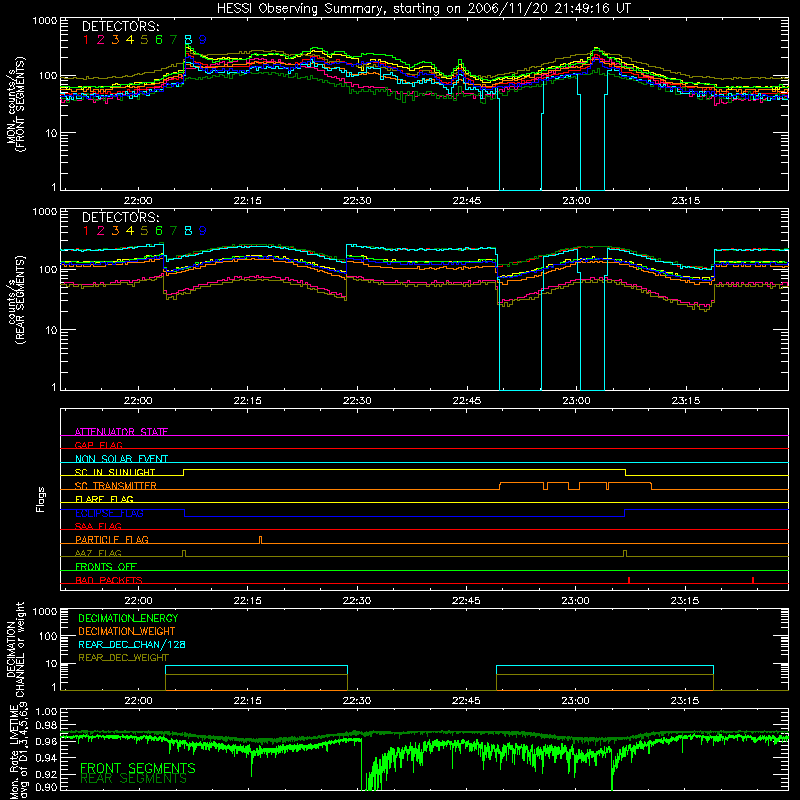
Task: Click 23:00 tick under front segments plot
Action: [577, 201]
